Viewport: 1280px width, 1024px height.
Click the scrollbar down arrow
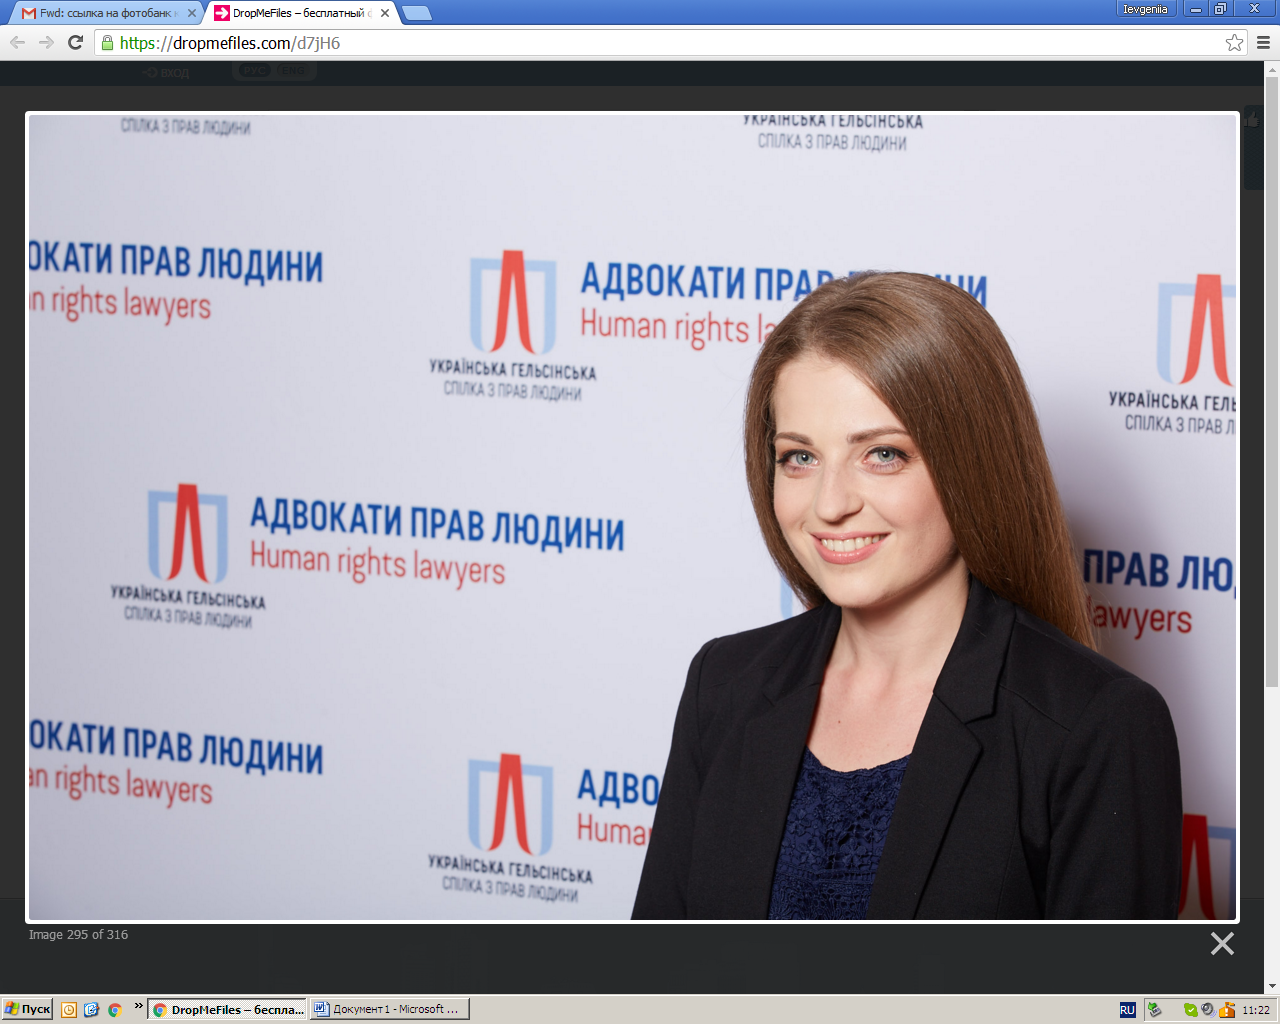(x=1272, y=986)
